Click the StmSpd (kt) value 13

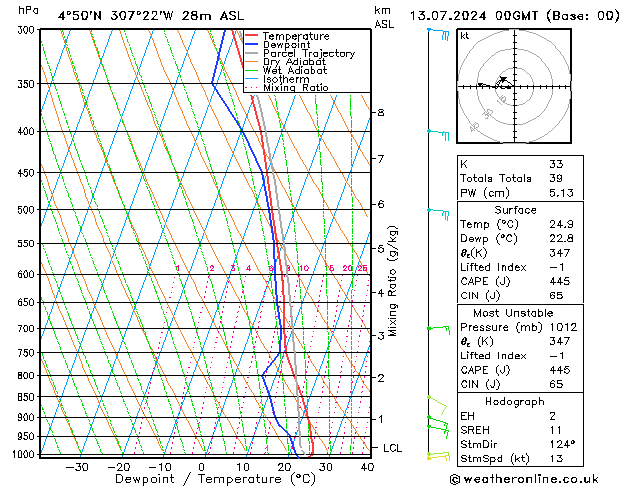pos(556,458)
